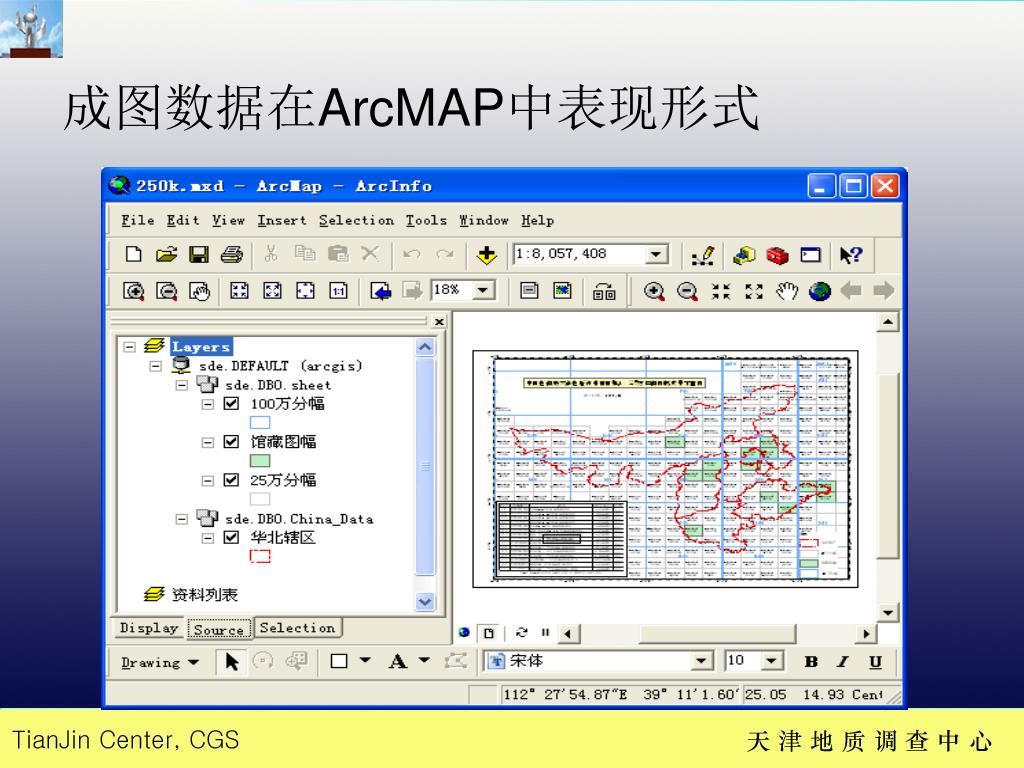
Task: Apply Italic text formatting
Action: (x=843, y=662)
